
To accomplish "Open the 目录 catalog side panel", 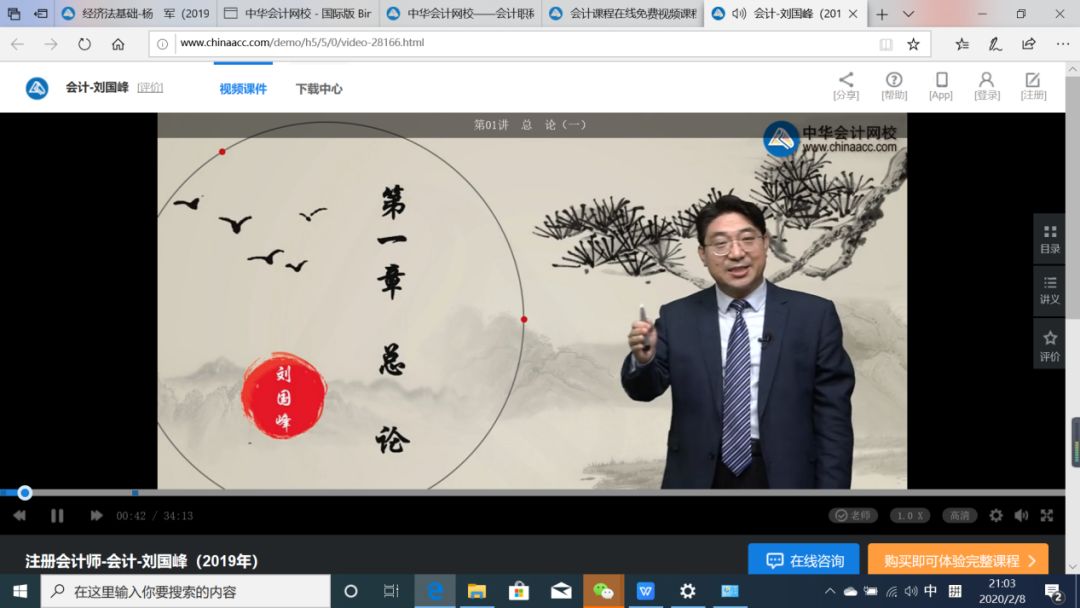I will [x=1050, y=239].
